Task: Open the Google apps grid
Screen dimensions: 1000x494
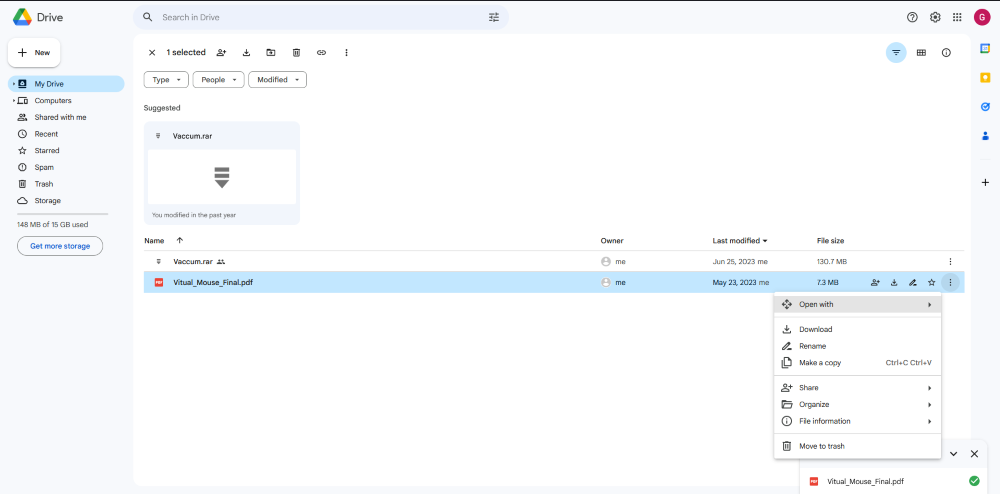Action: (957, 17)
